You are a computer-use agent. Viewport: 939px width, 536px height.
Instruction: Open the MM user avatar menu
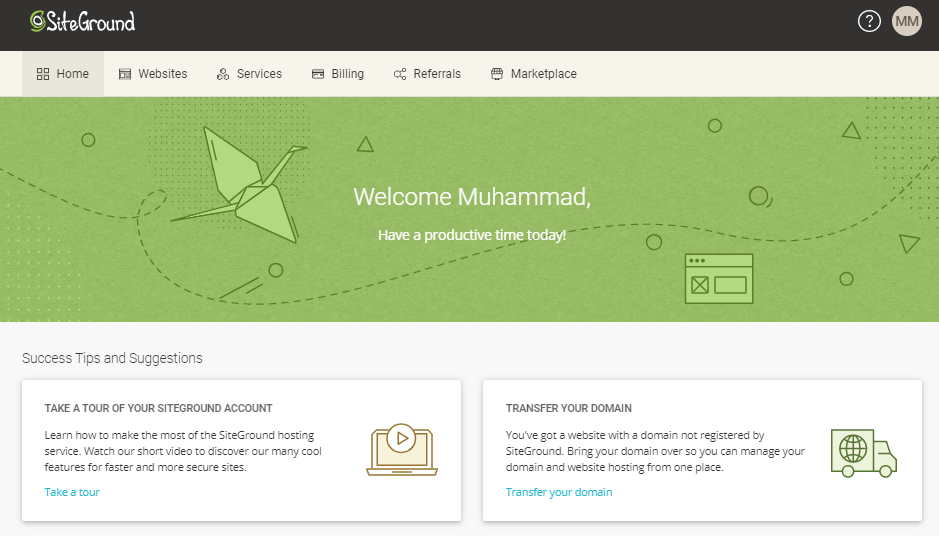tap(907, 22)
